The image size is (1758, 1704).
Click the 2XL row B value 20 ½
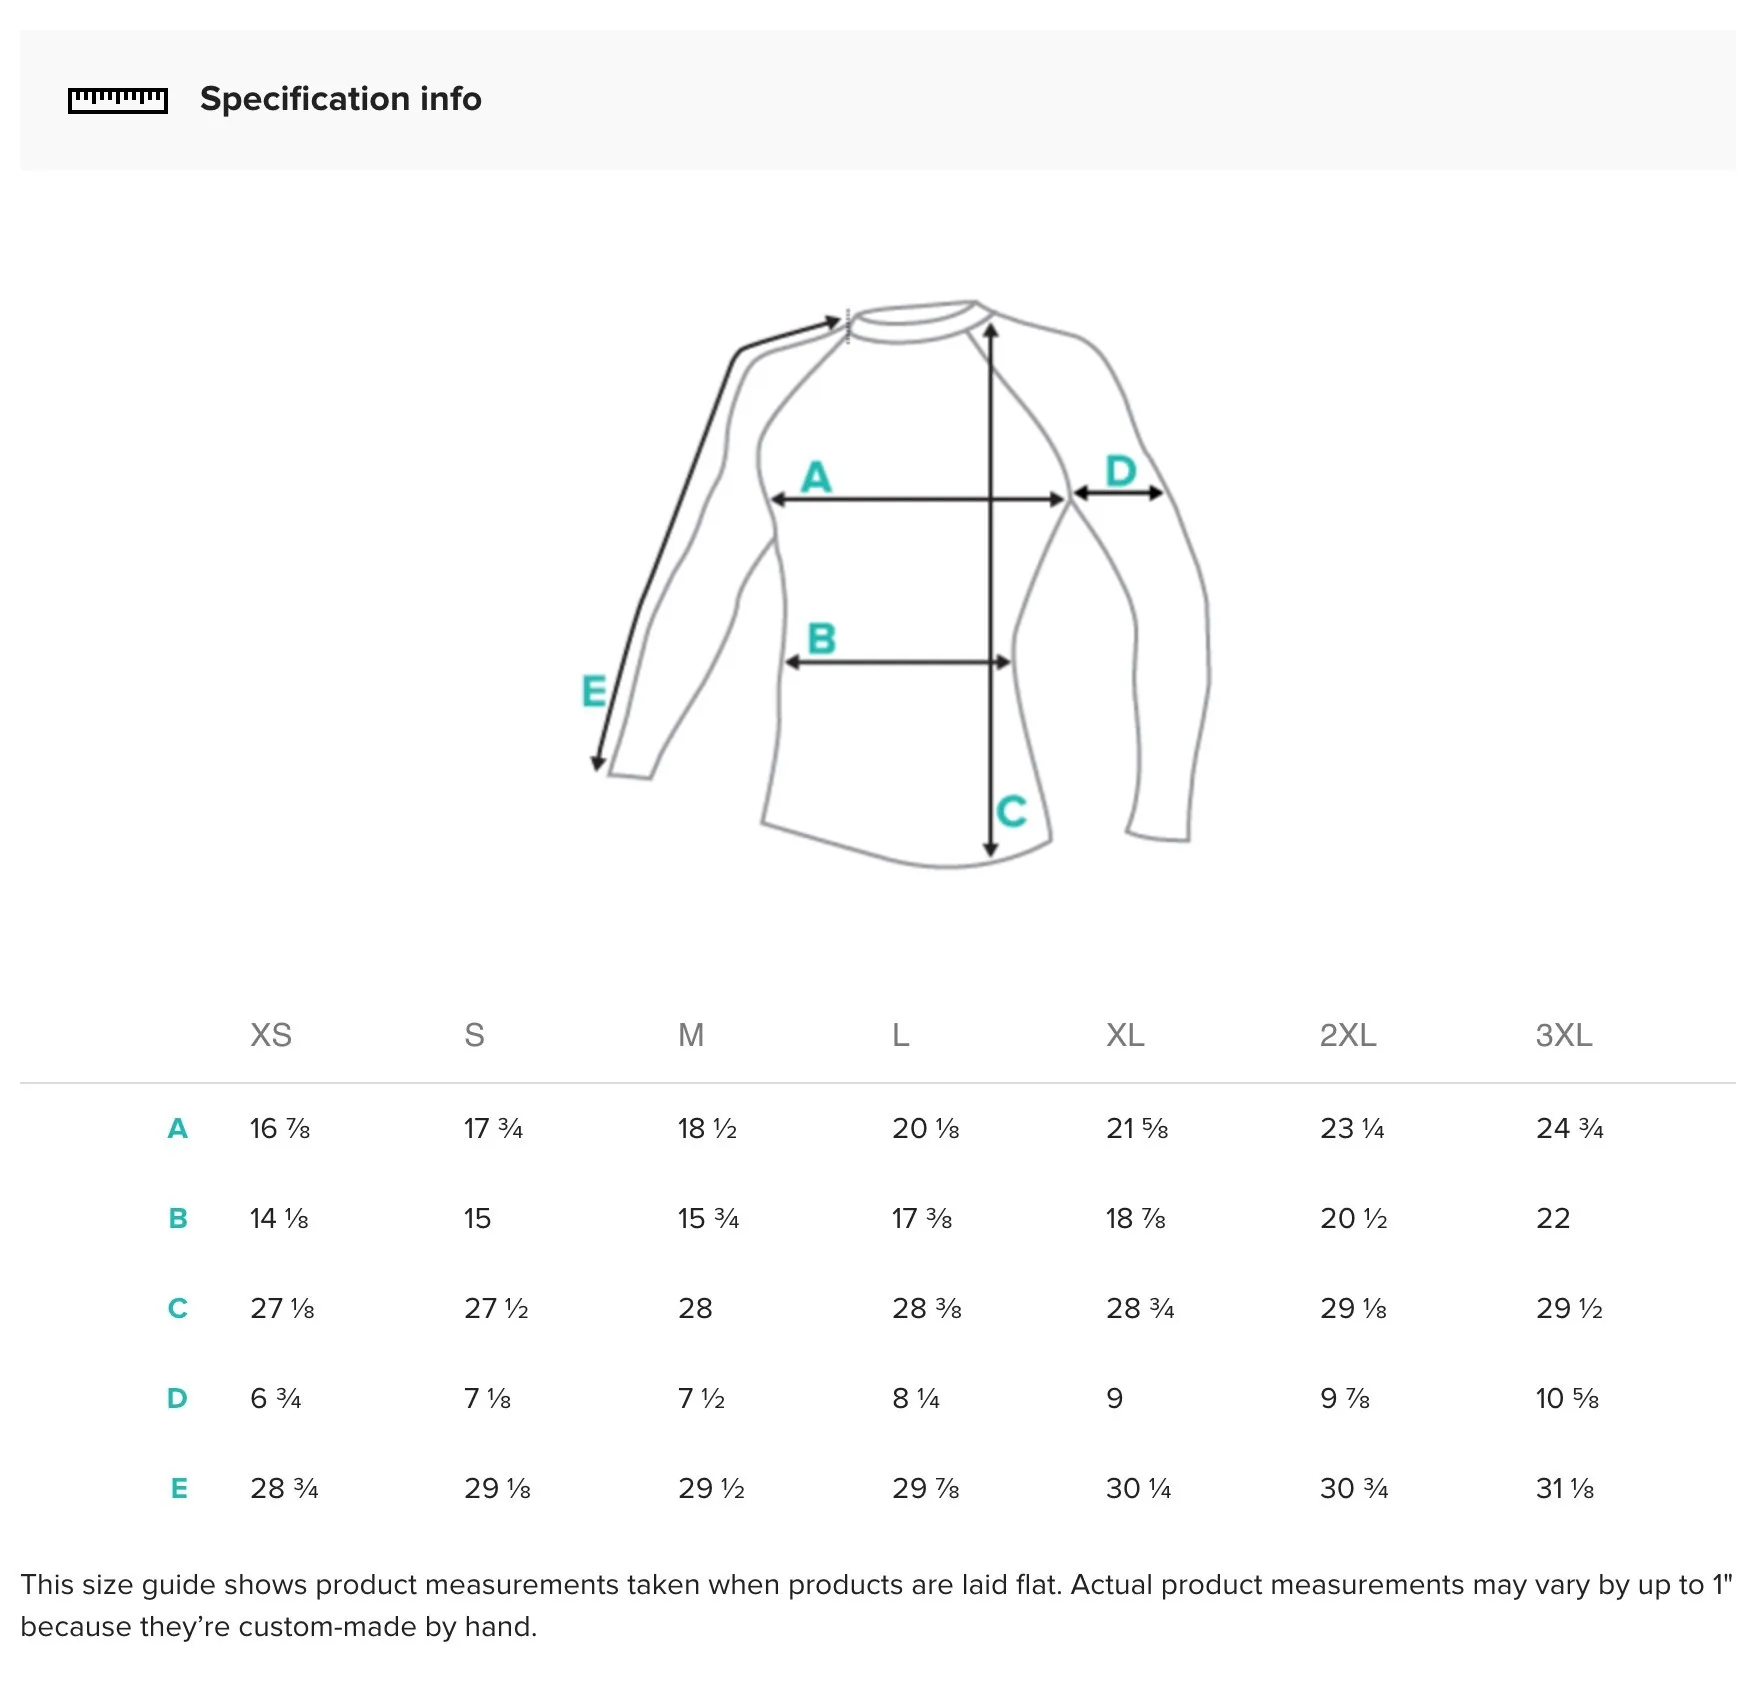1353,1219
